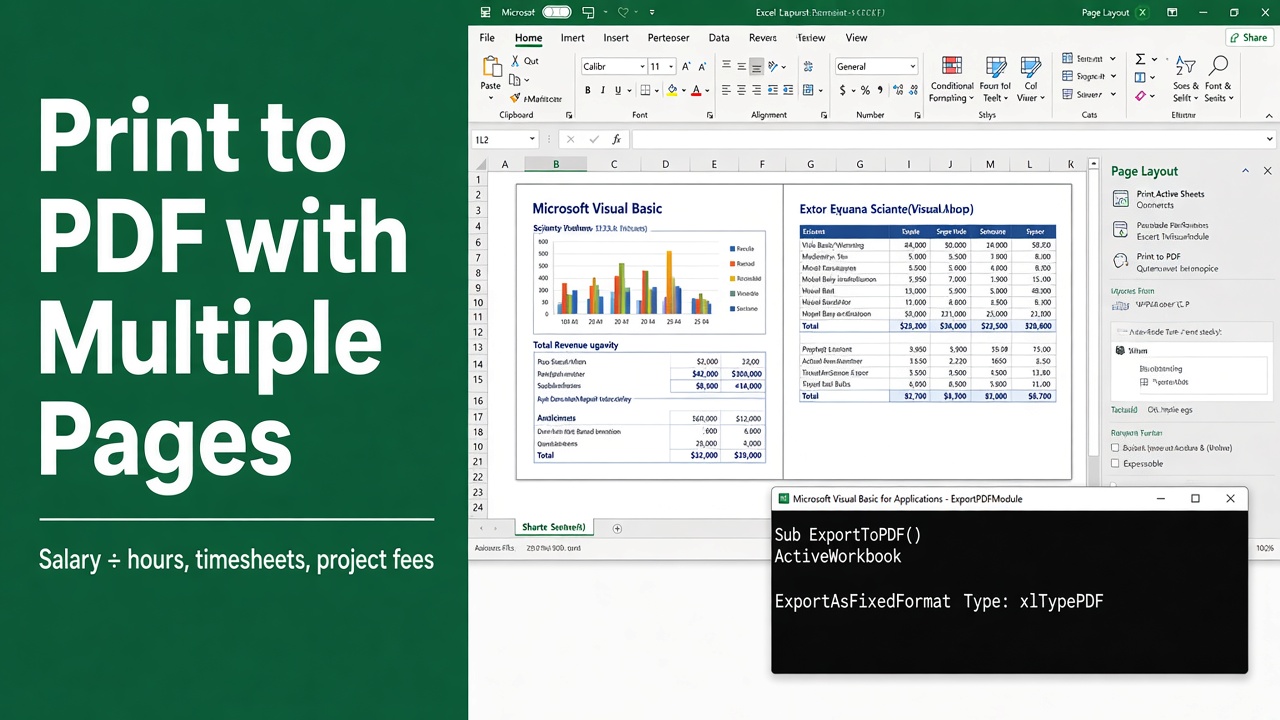Screen dimensions: 1280x720
Task: Click the Cut scissors icon
Action: click(x=514, y=61)
